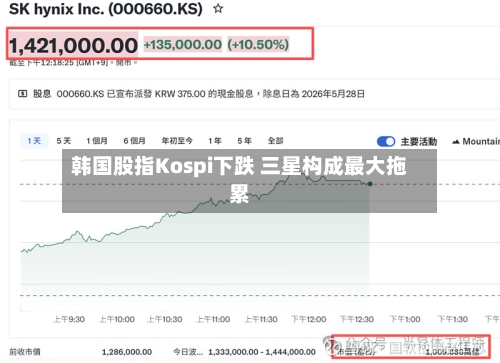This screenshot has height=363, width=500.
Task: Open the 年初至今 range tab
Action: pos(177,141)
